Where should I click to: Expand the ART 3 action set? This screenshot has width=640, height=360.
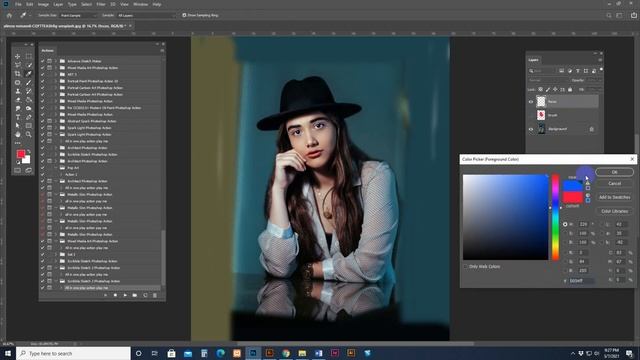click(x=56, y=74)
